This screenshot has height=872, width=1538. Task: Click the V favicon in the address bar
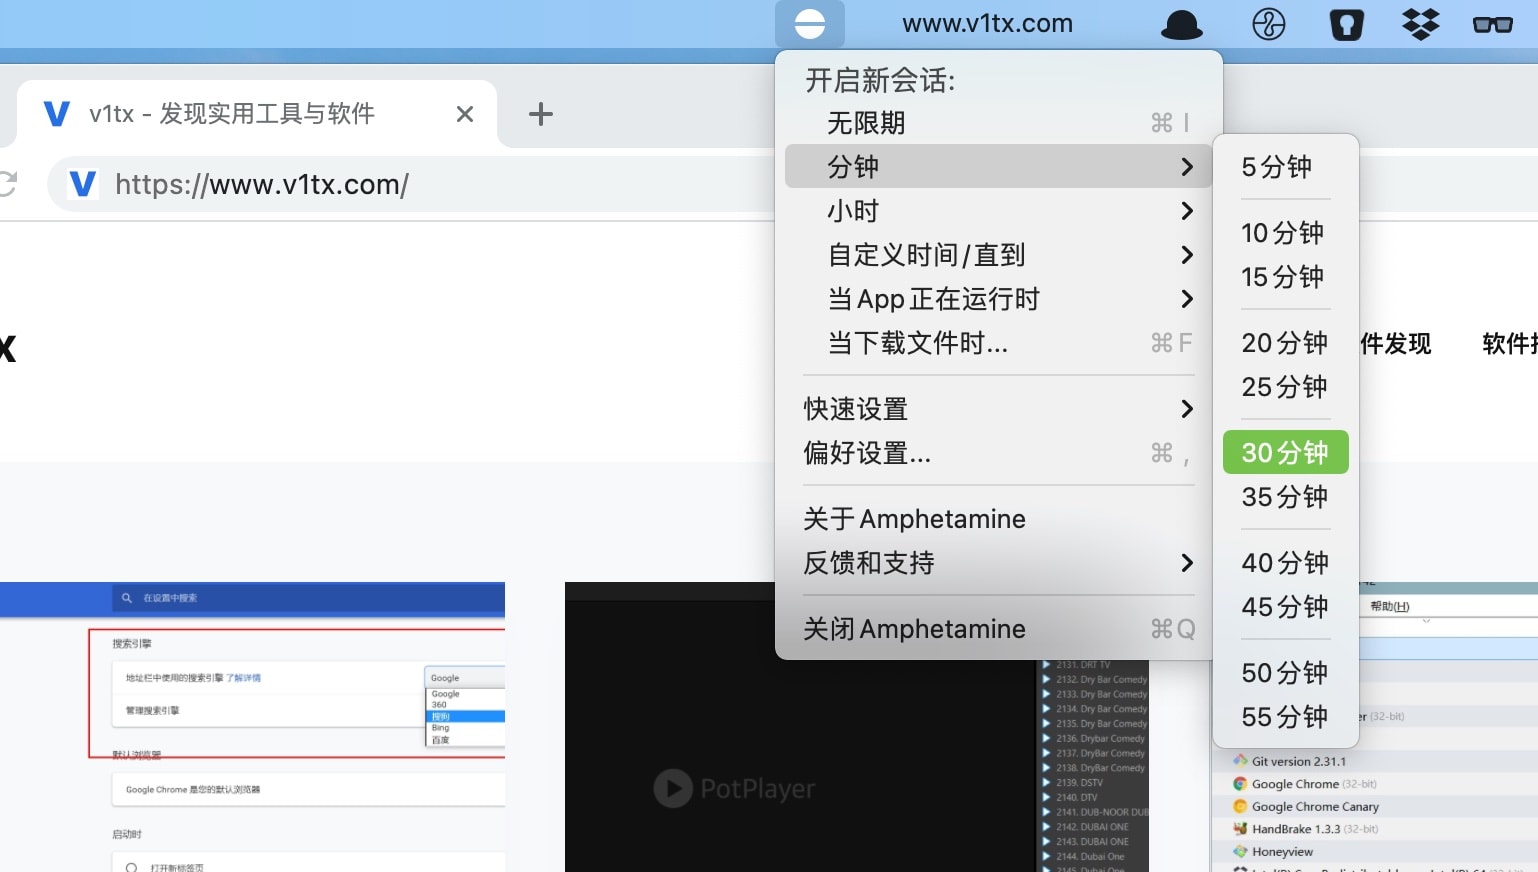(83, 184)
